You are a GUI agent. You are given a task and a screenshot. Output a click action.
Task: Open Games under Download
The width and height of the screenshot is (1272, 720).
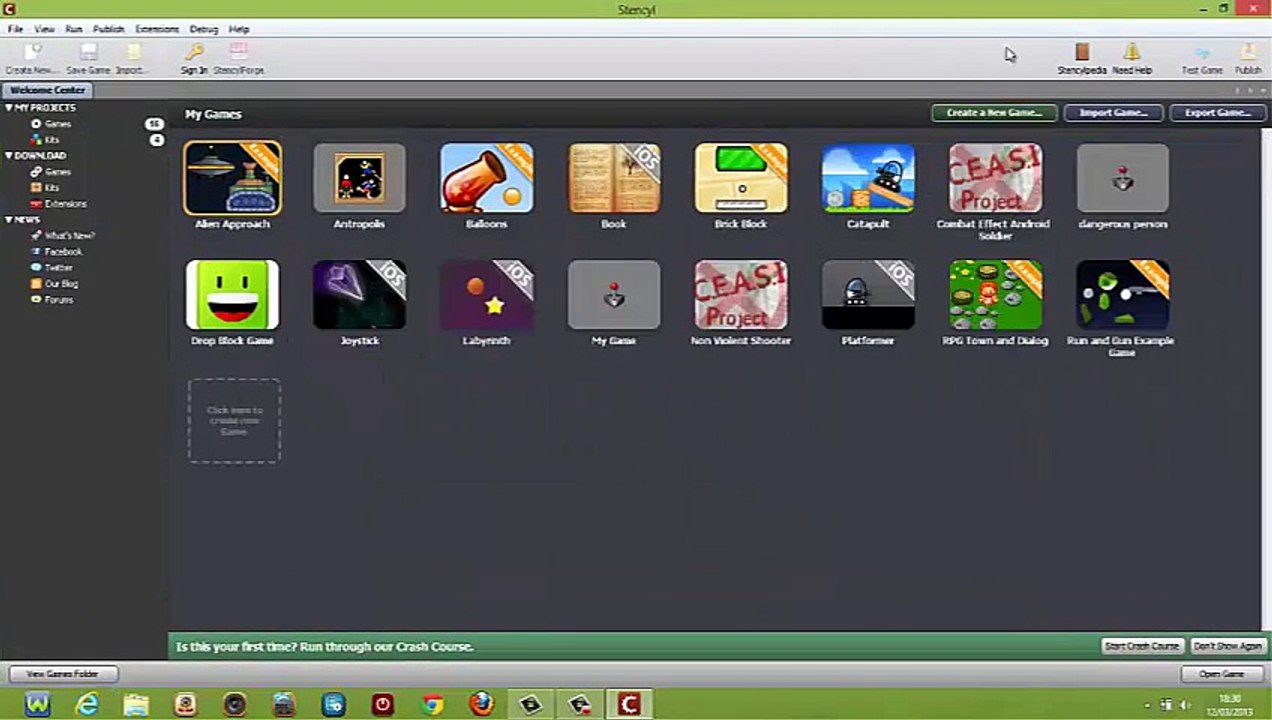57,172
